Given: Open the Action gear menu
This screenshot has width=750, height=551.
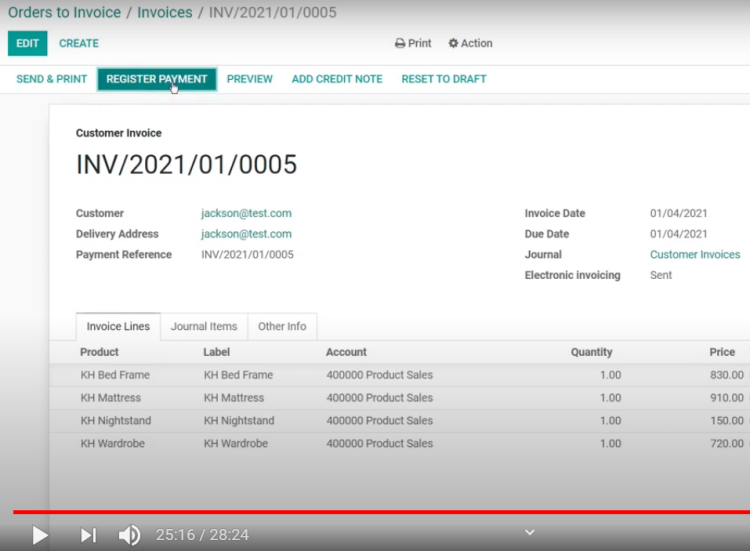Looking at the screenshot, I should (x=470, y=44).
